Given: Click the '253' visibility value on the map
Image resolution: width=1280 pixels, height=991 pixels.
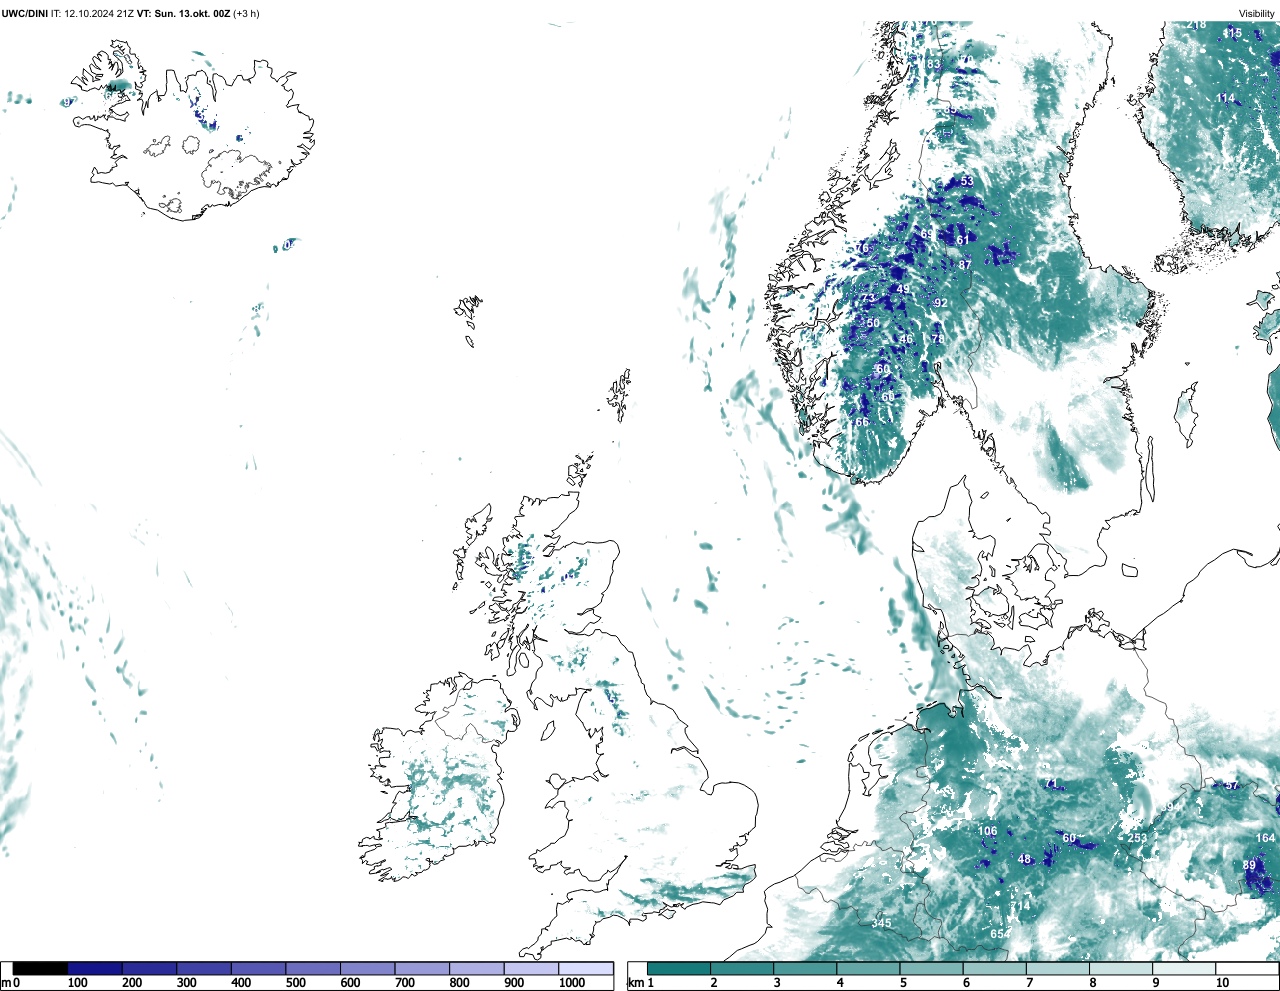Looking at the screenshot, I should click(x=1137, y=838).
